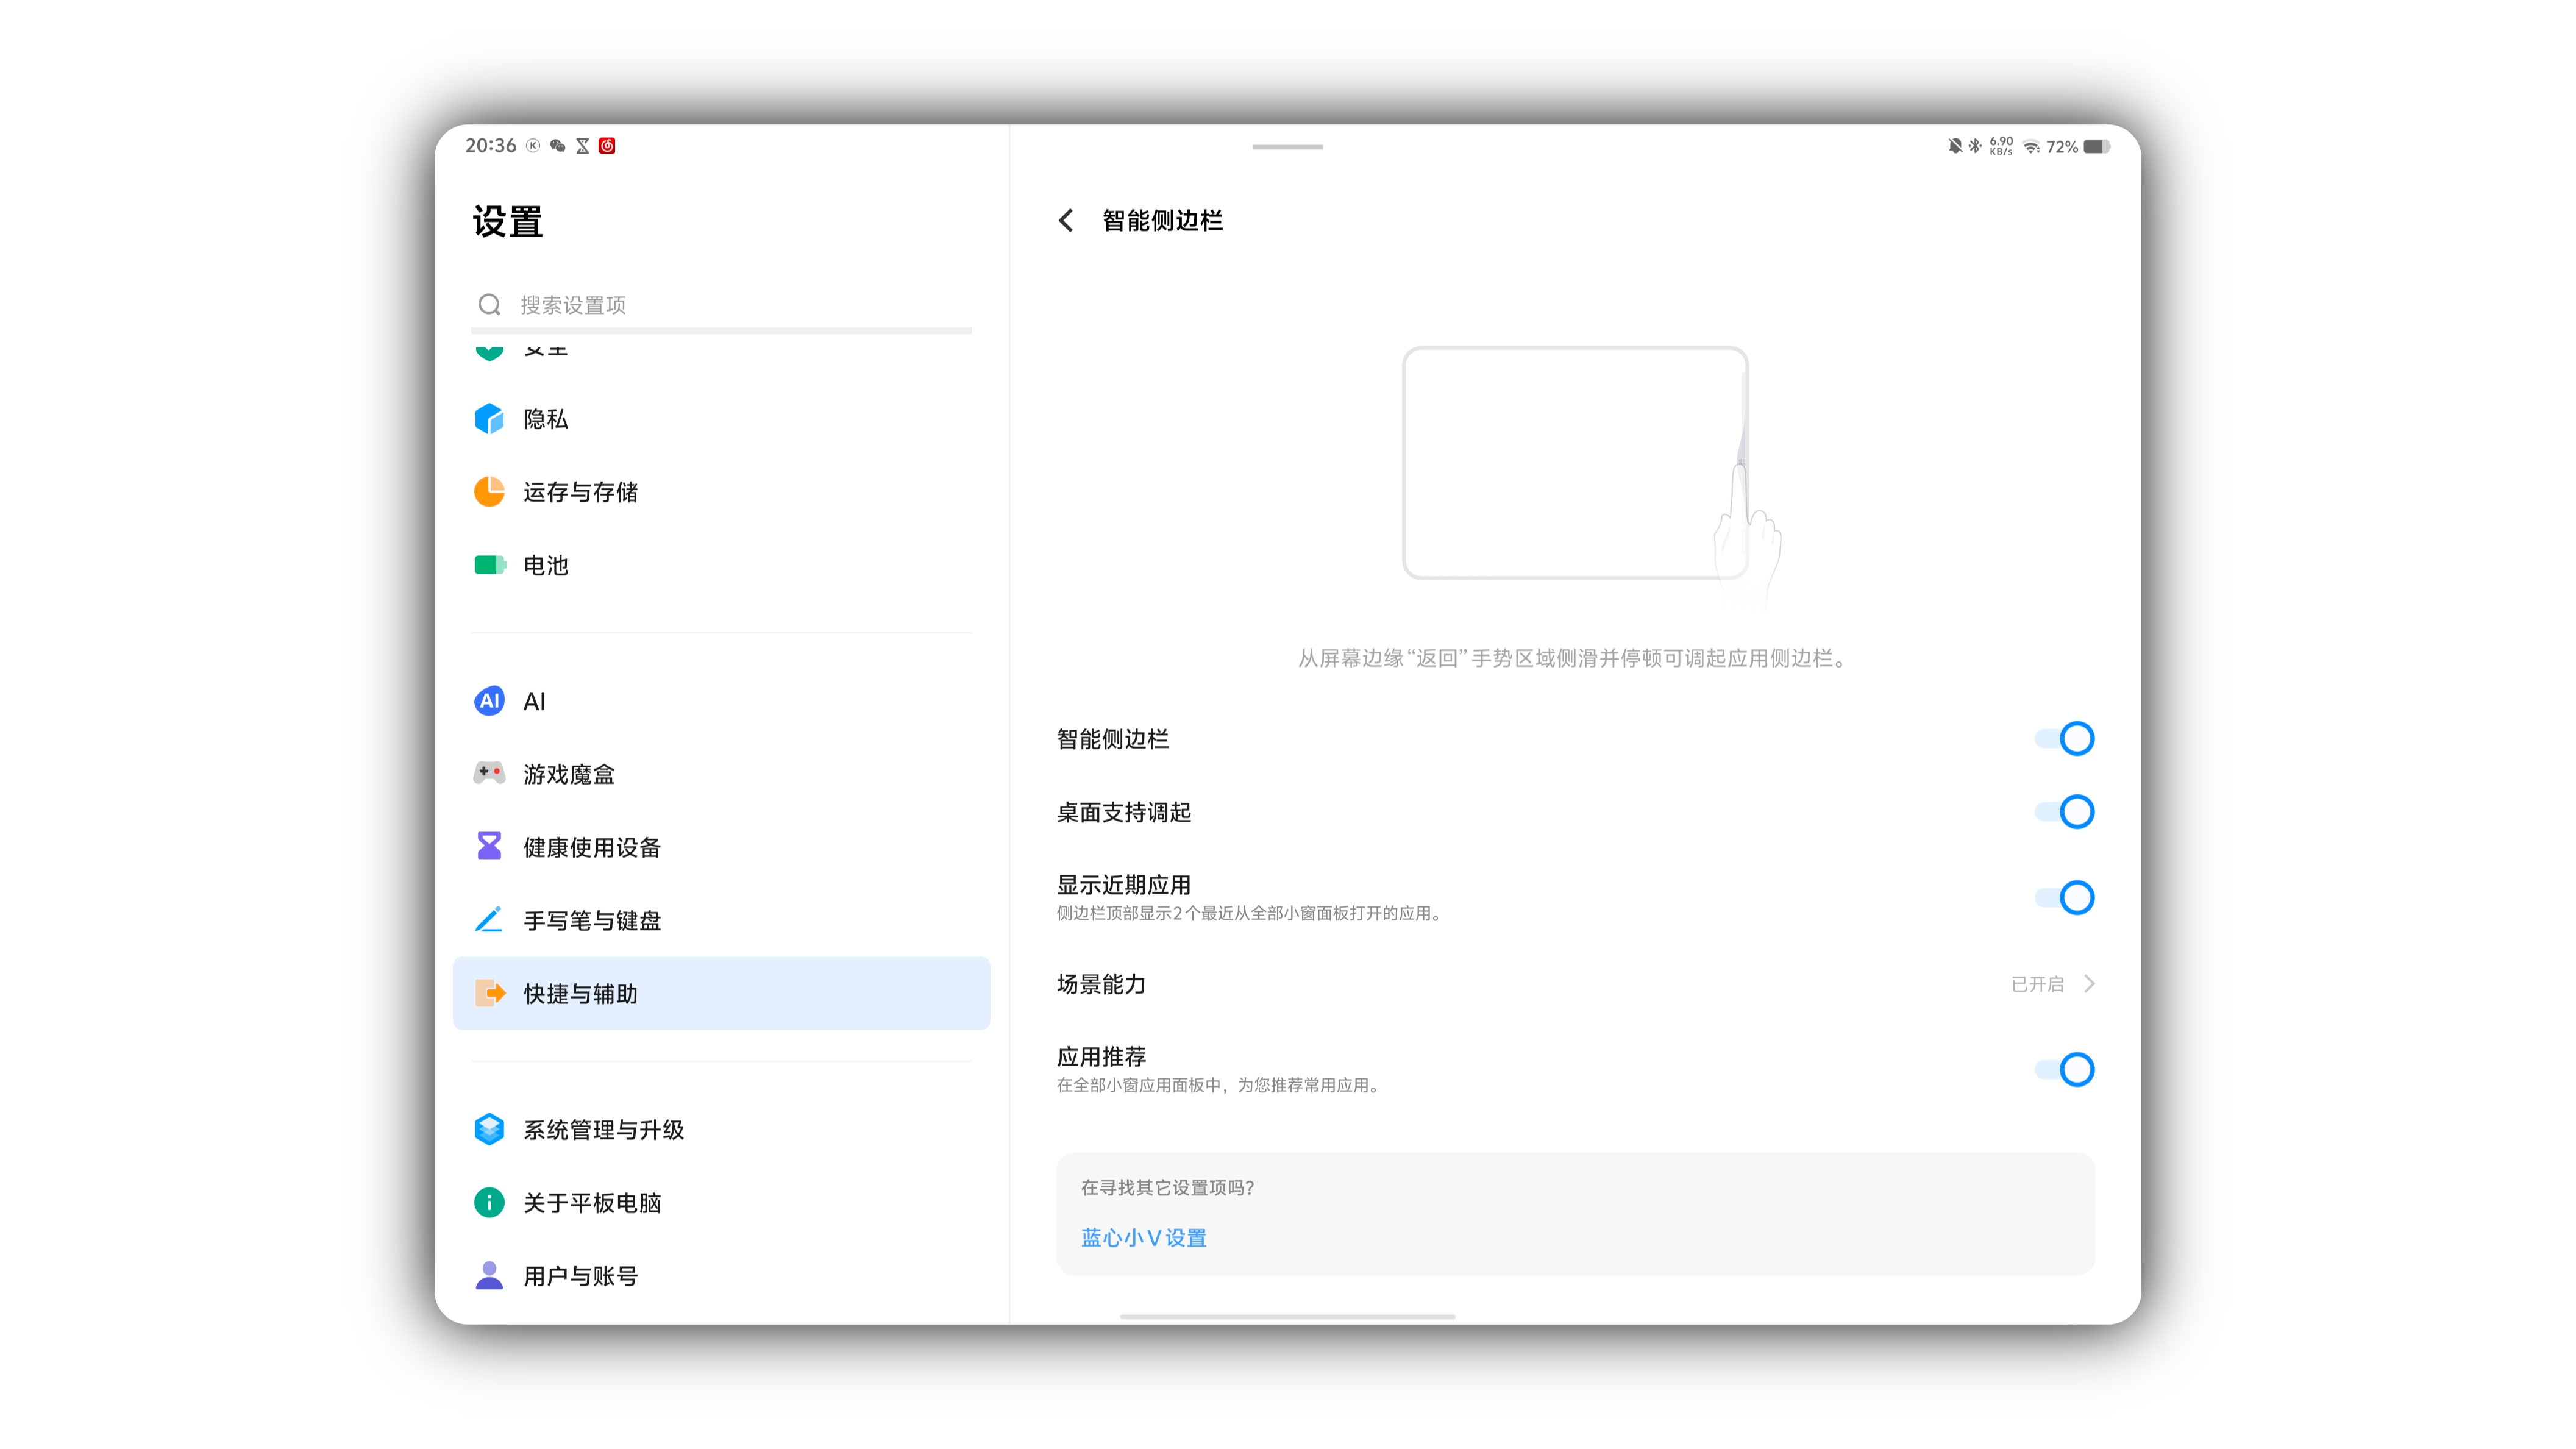This screenshot has height=1449, width=2576.
Task: Tap the battery indicator at 72%
Action: click(2096, 147)
